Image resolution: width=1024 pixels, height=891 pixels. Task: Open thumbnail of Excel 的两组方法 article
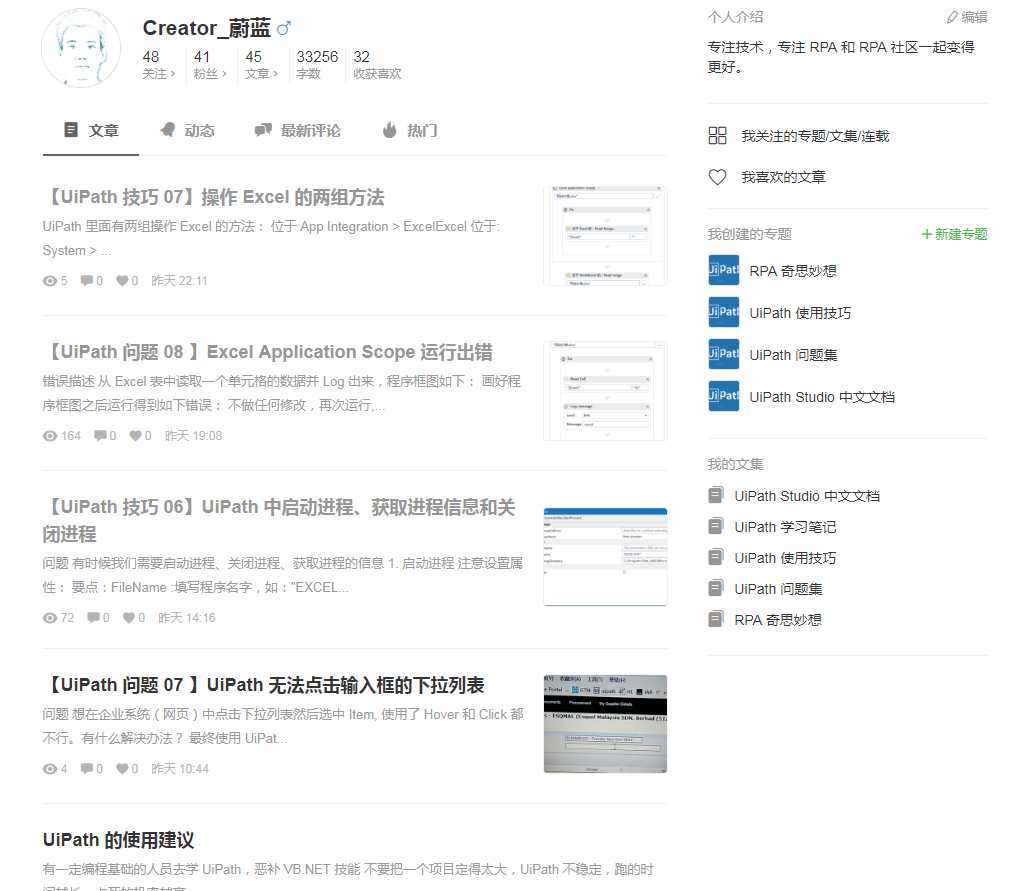coord(605,236)
